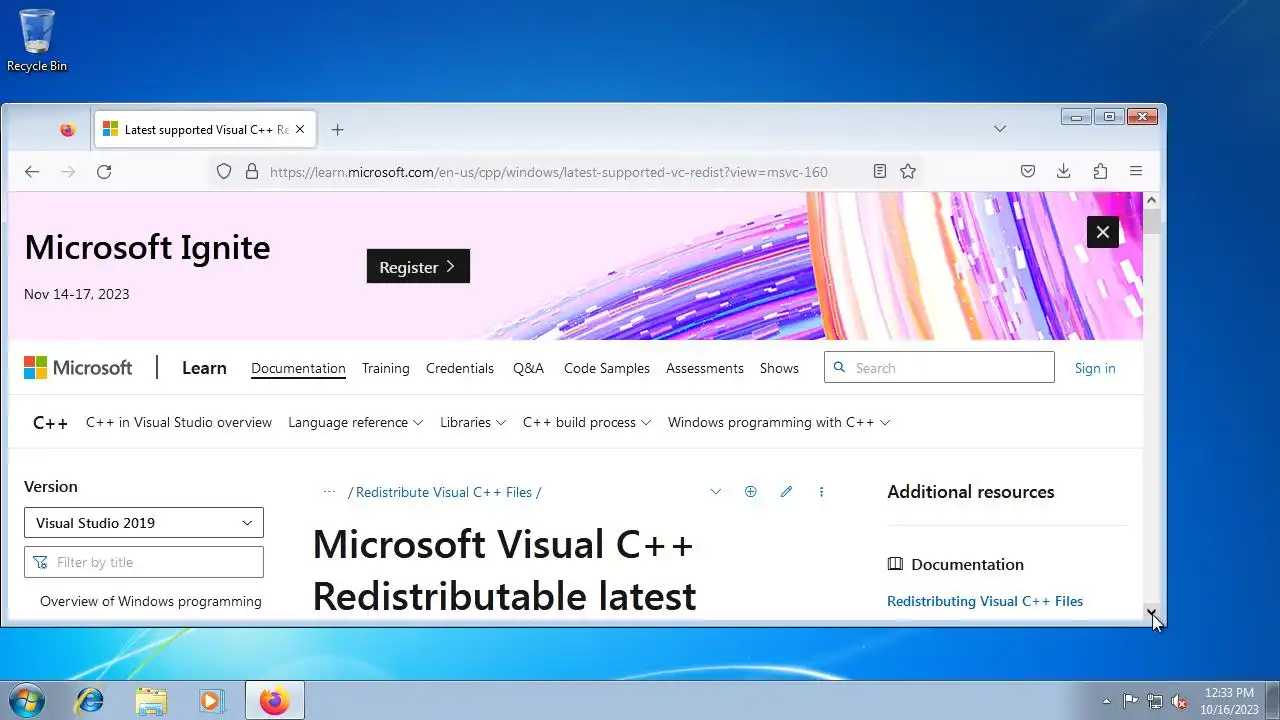
Task: Click the URL address bar
Action: coord(548,172)
